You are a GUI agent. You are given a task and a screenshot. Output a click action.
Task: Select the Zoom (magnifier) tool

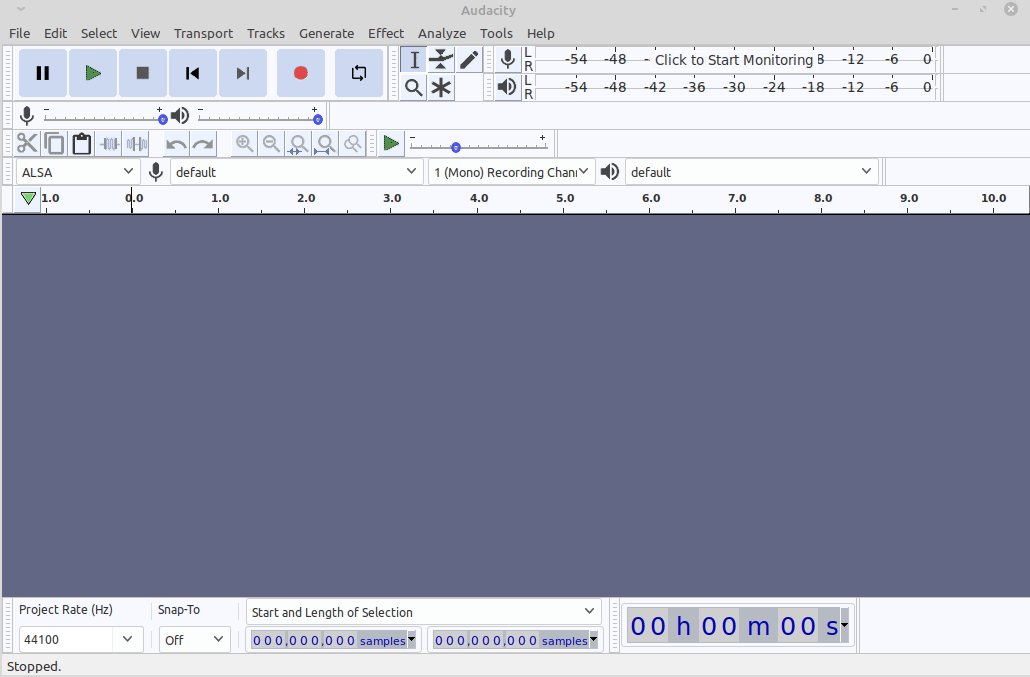tap(414, 87)
